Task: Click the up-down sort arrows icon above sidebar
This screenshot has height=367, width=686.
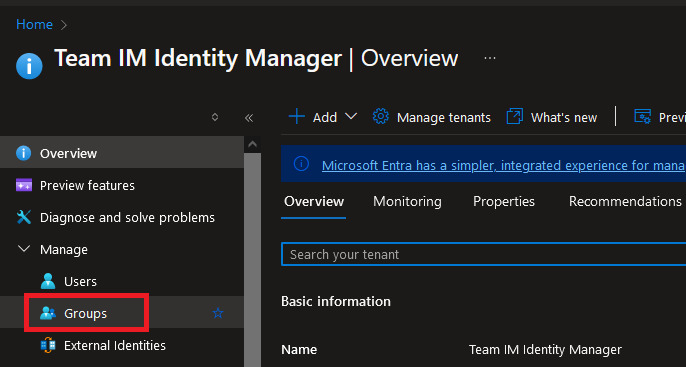Action: point(215,117)
